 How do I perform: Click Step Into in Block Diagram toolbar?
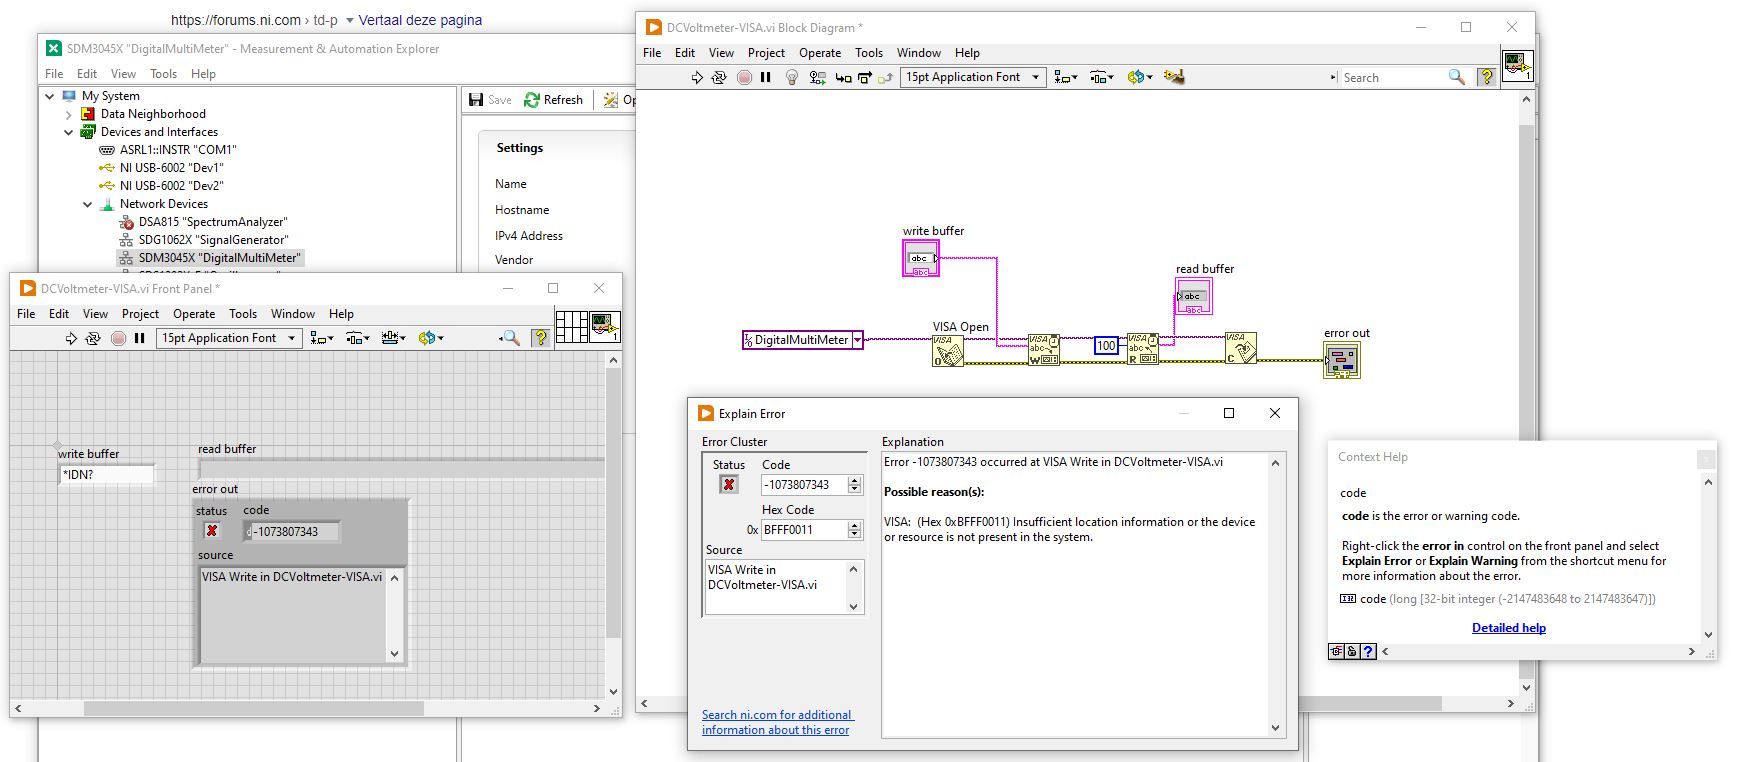[843, 77]
